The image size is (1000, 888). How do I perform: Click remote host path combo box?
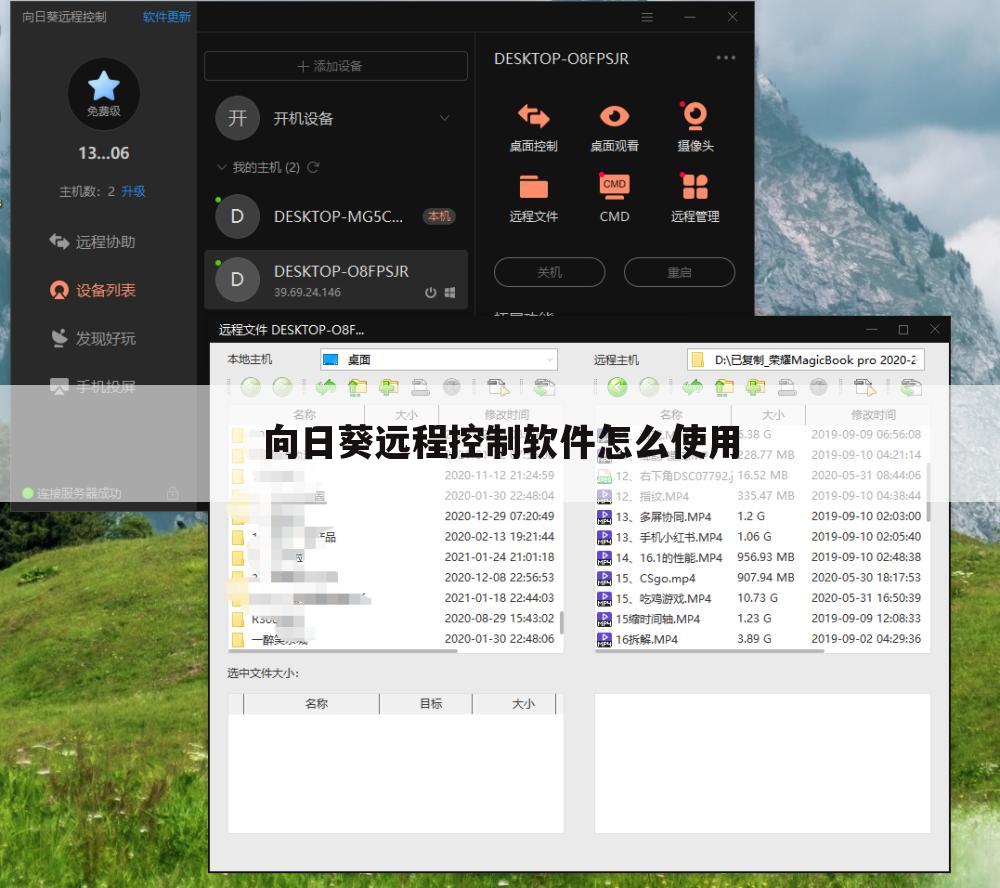(805, 360)
